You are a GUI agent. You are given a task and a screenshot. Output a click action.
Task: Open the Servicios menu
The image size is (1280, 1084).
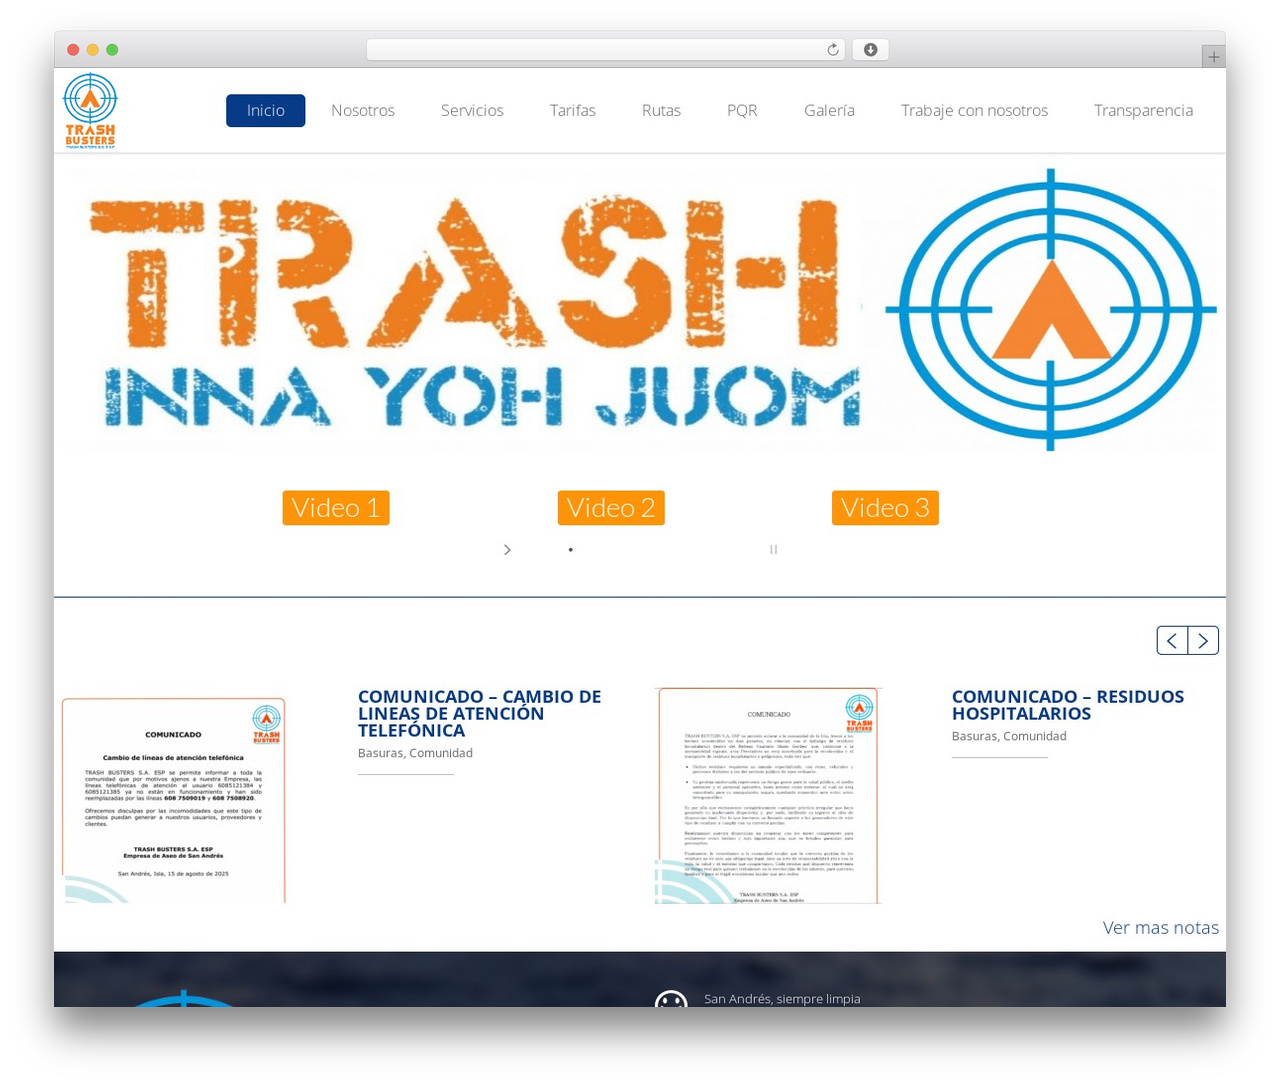(472, 110)
